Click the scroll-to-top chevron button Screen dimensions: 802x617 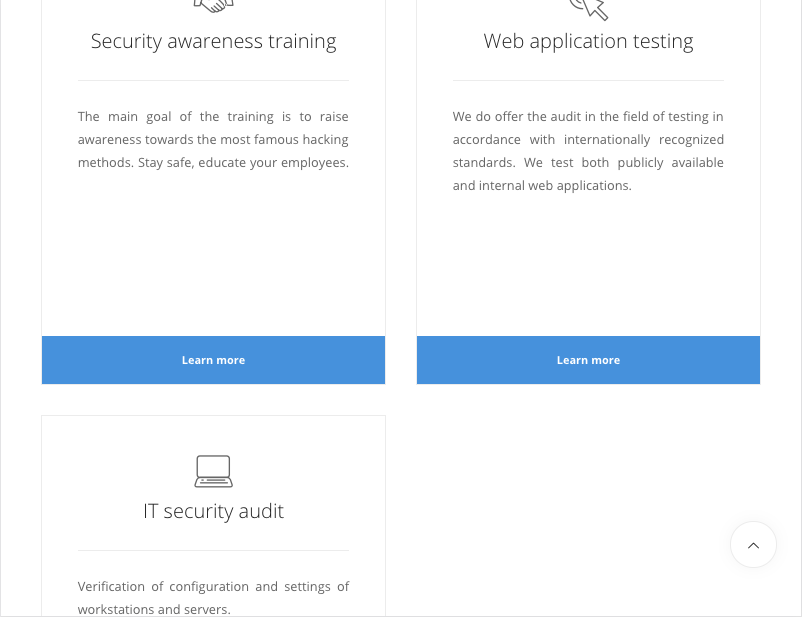pos(753,545)
